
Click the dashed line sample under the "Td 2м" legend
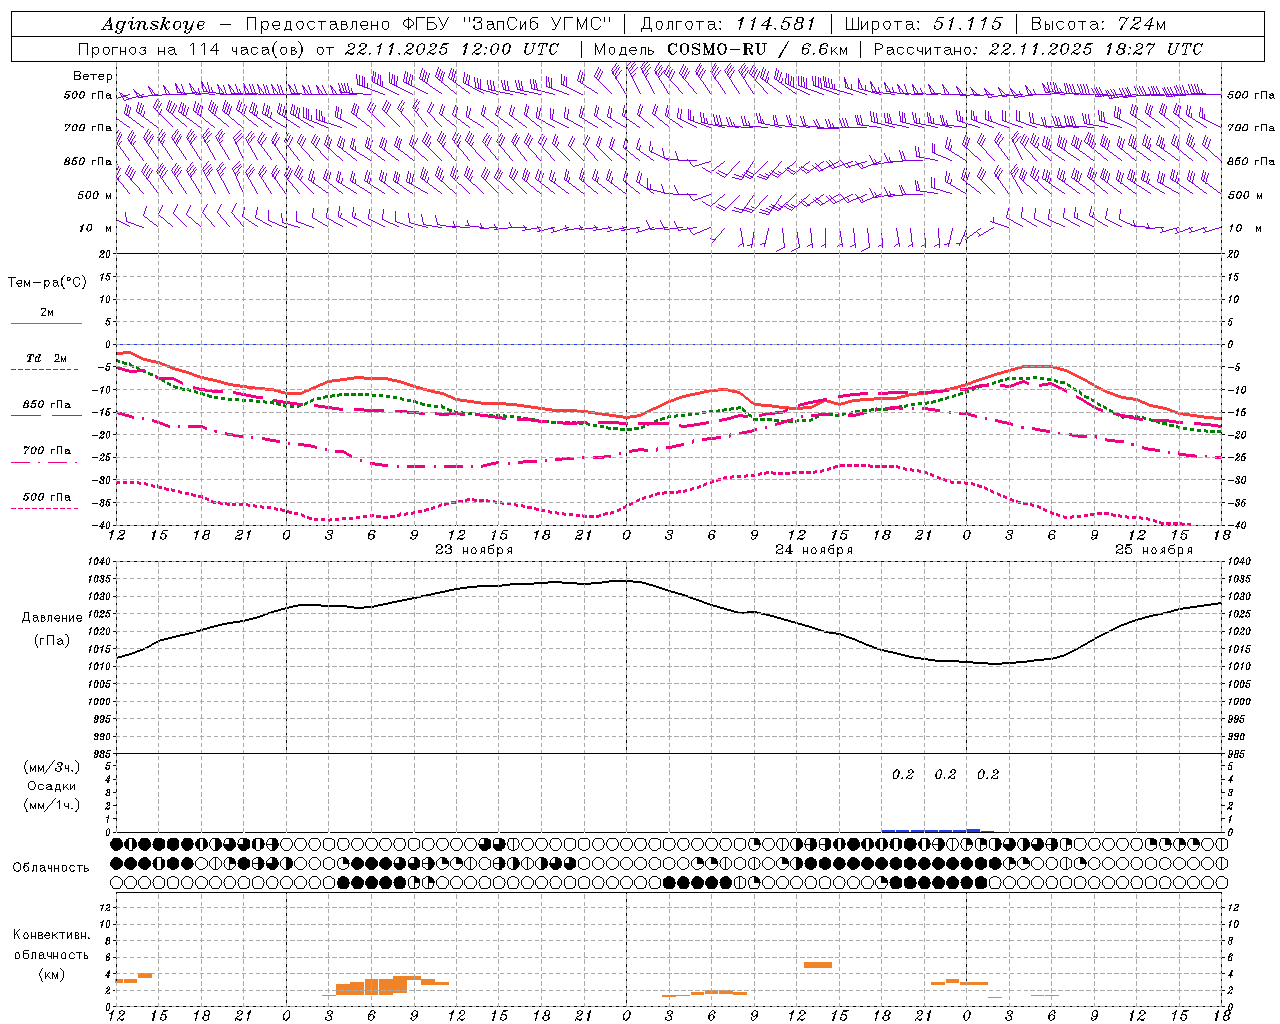click(44, 369)
